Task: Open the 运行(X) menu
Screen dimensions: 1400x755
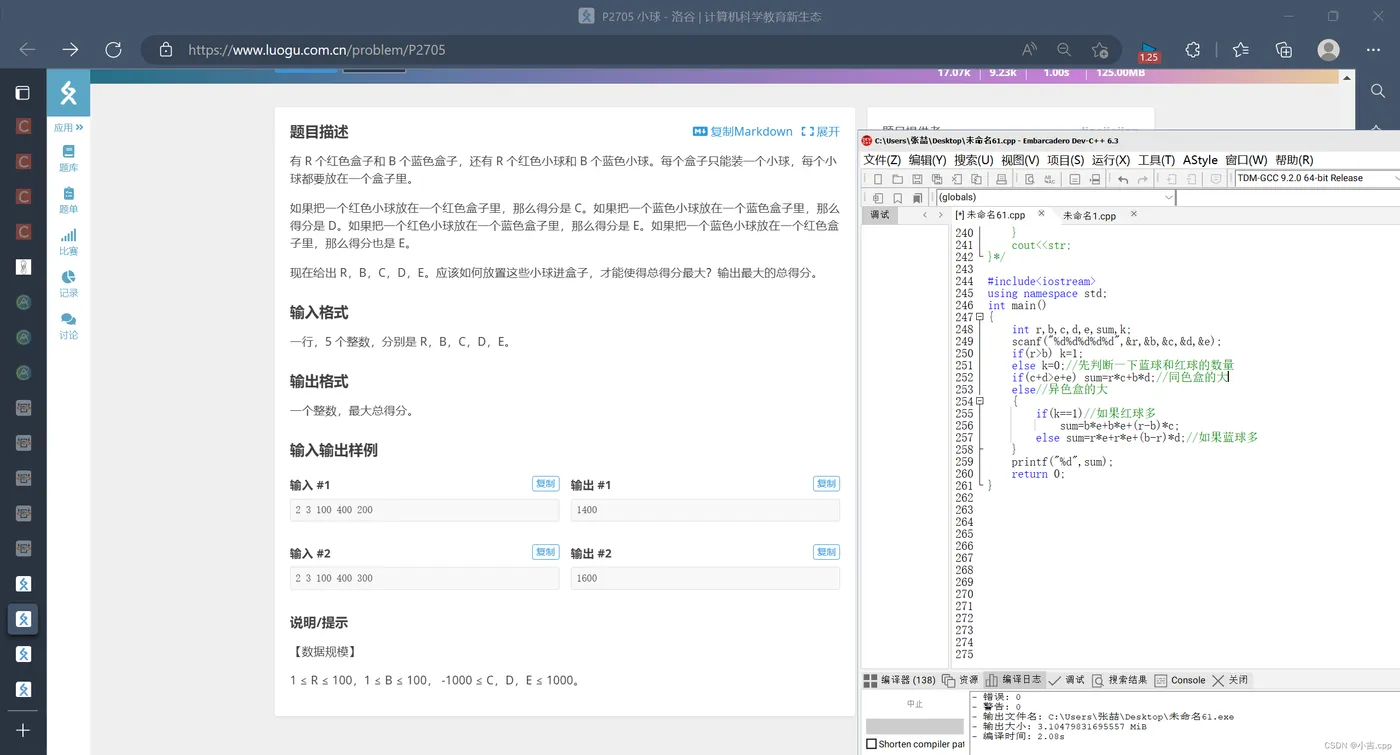Action: [x=1111, y=160]
